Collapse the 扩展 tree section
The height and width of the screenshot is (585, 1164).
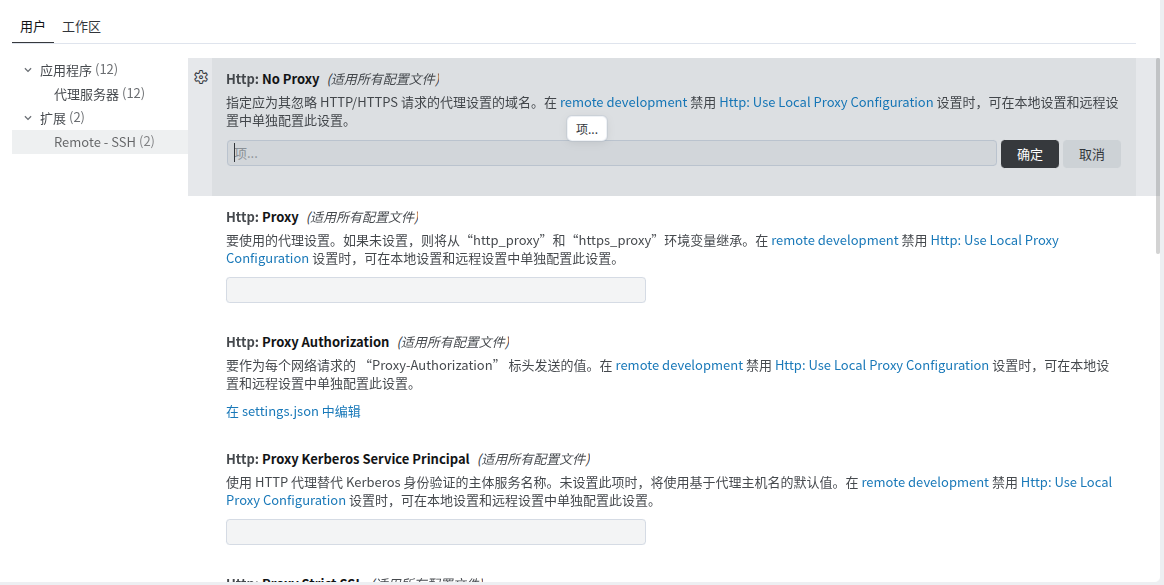coord(28,118)
